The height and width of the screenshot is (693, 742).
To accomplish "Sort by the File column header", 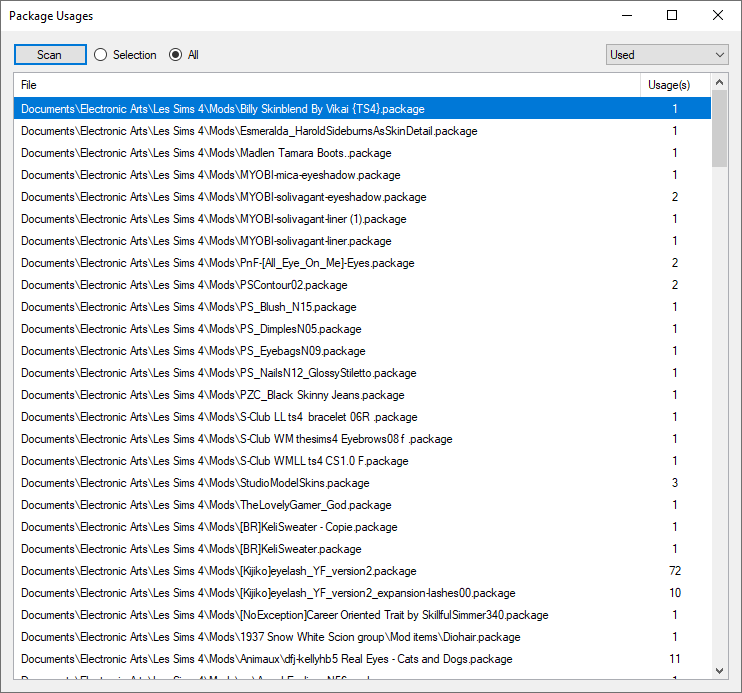I will 327,85.
